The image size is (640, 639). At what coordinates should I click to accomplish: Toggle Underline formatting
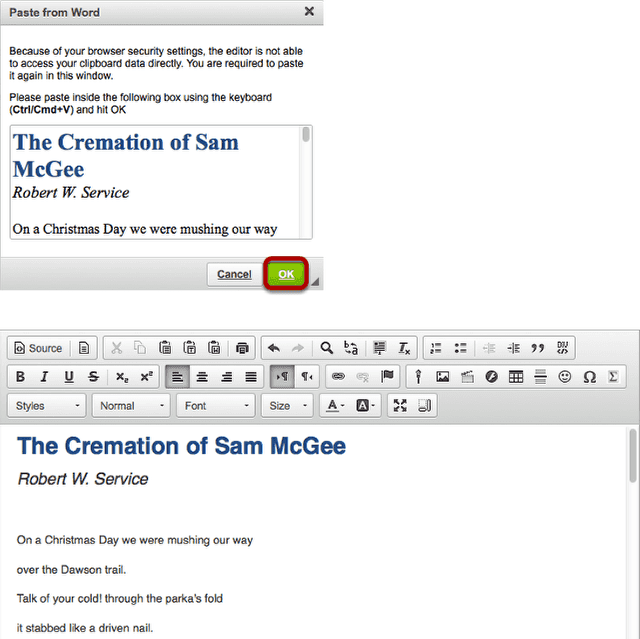pyautogui.click(x=69, y=377)
